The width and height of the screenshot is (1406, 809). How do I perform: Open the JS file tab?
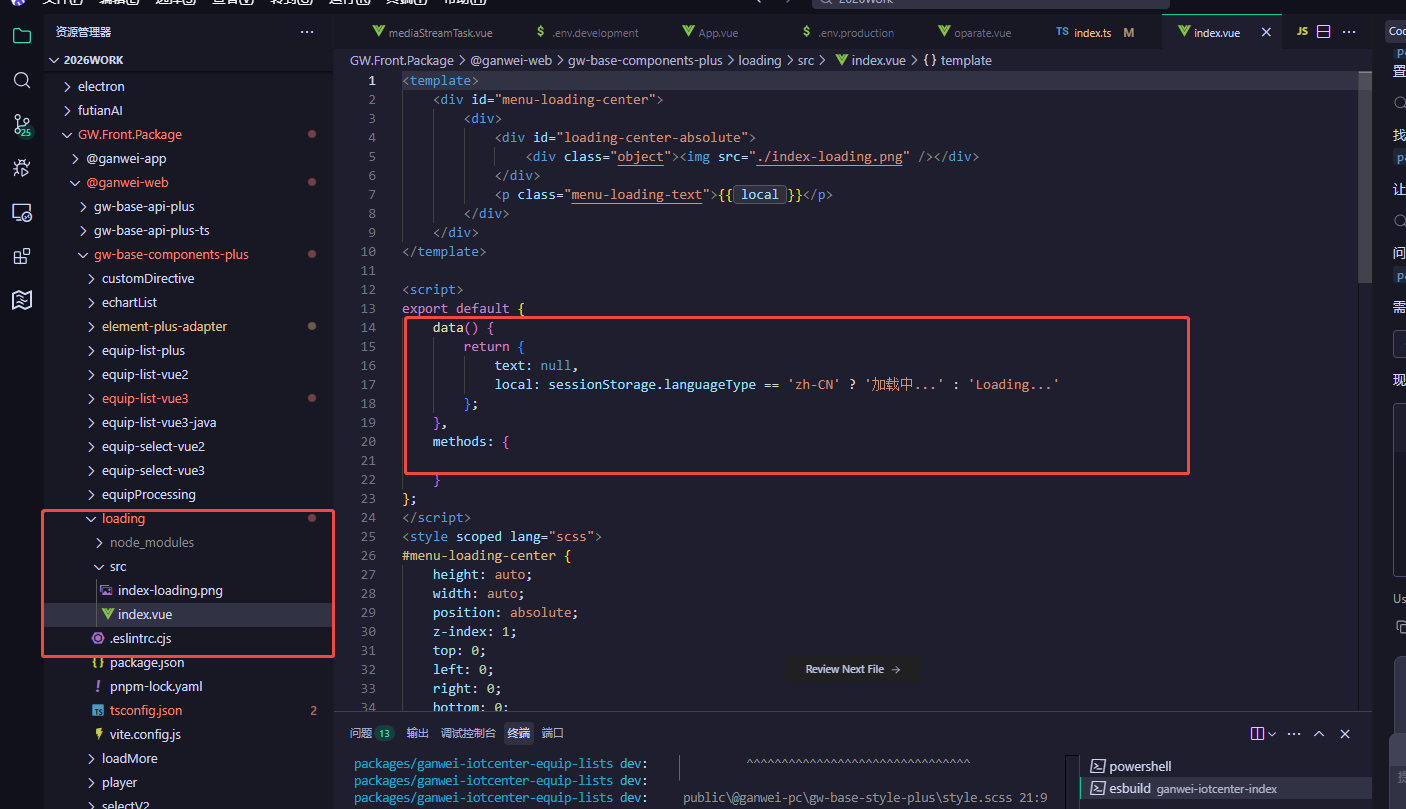coord(1301,32)
